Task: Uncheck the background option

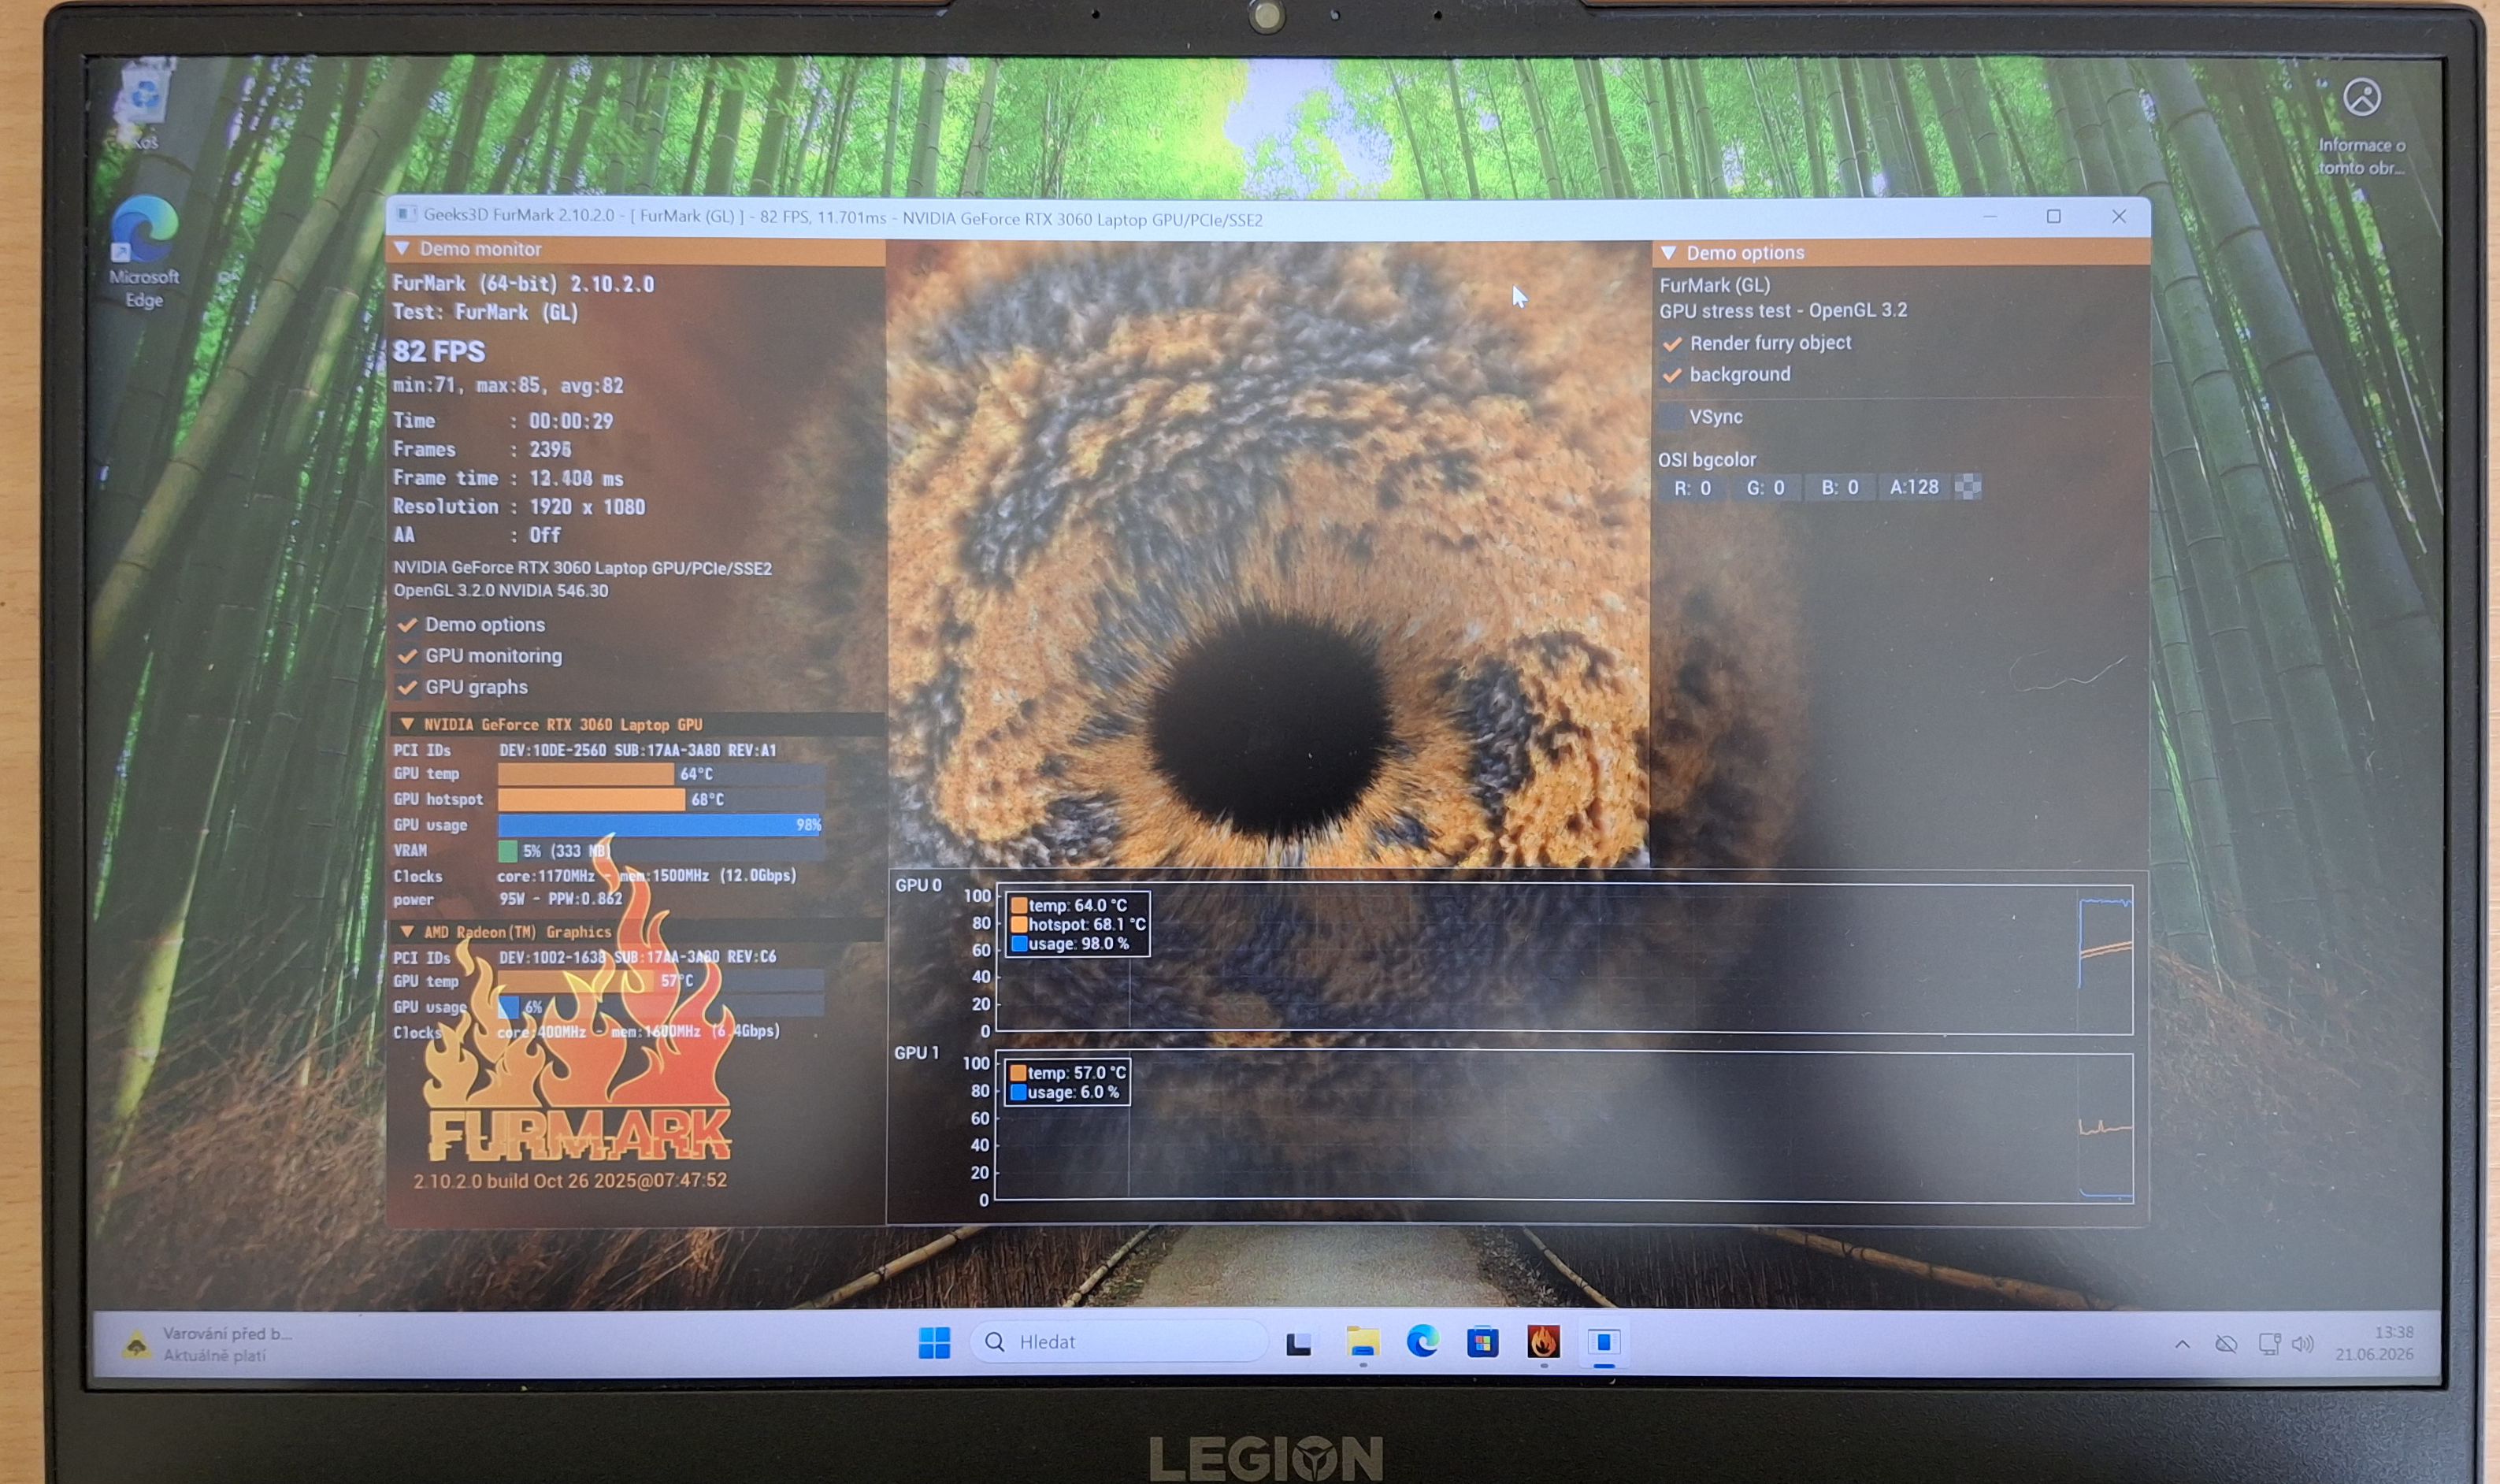Action: click(1672, 375)
